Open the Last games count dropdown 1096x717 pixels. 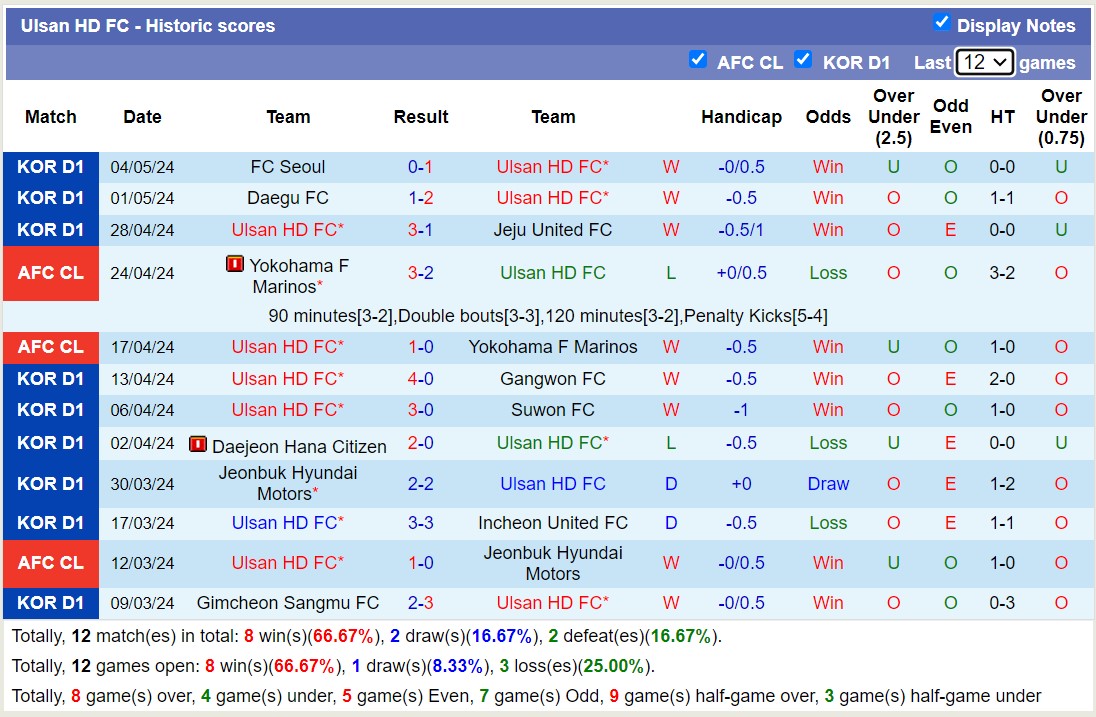984,62
